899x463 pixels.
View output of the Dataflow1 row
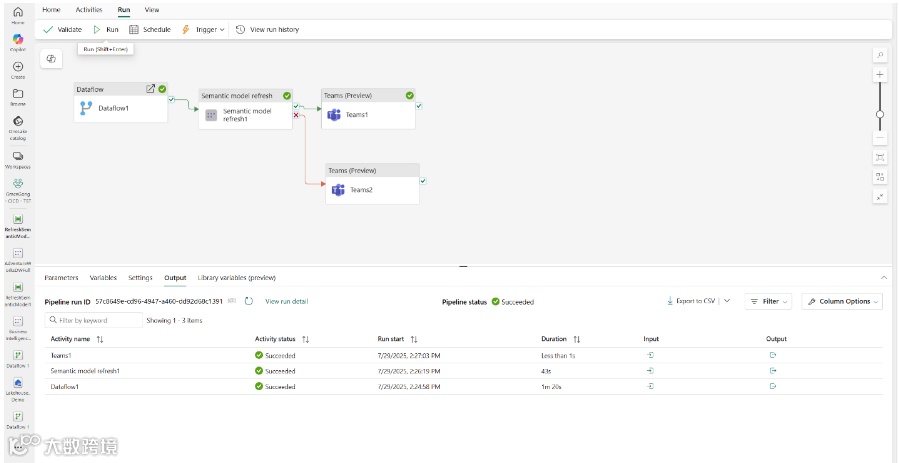773,386
